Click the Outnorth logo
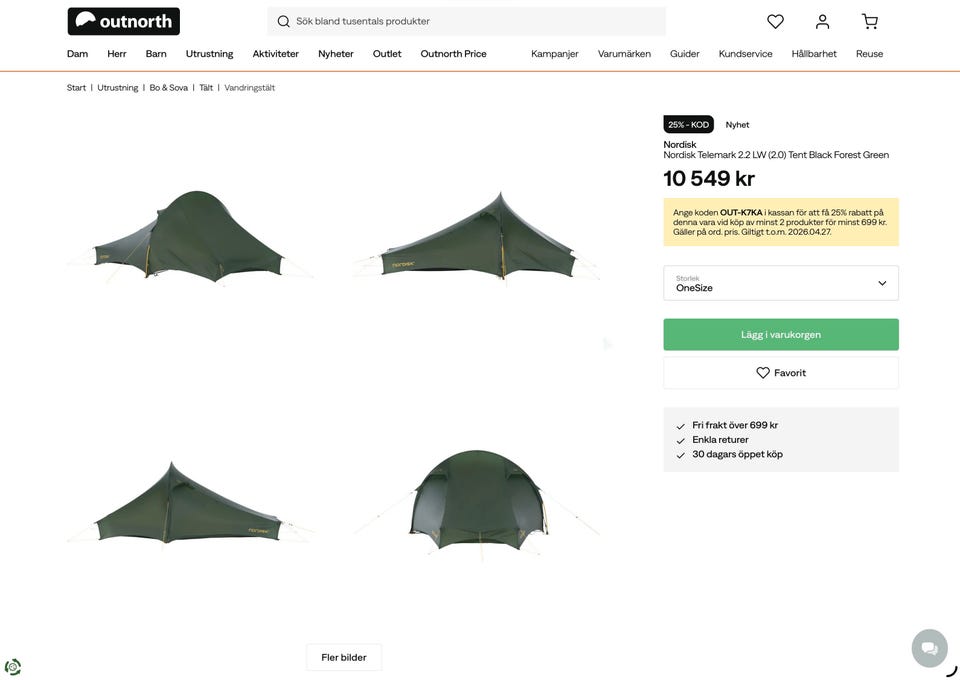The height and width of the screenshot is (680, 960). tap(123, 21)
